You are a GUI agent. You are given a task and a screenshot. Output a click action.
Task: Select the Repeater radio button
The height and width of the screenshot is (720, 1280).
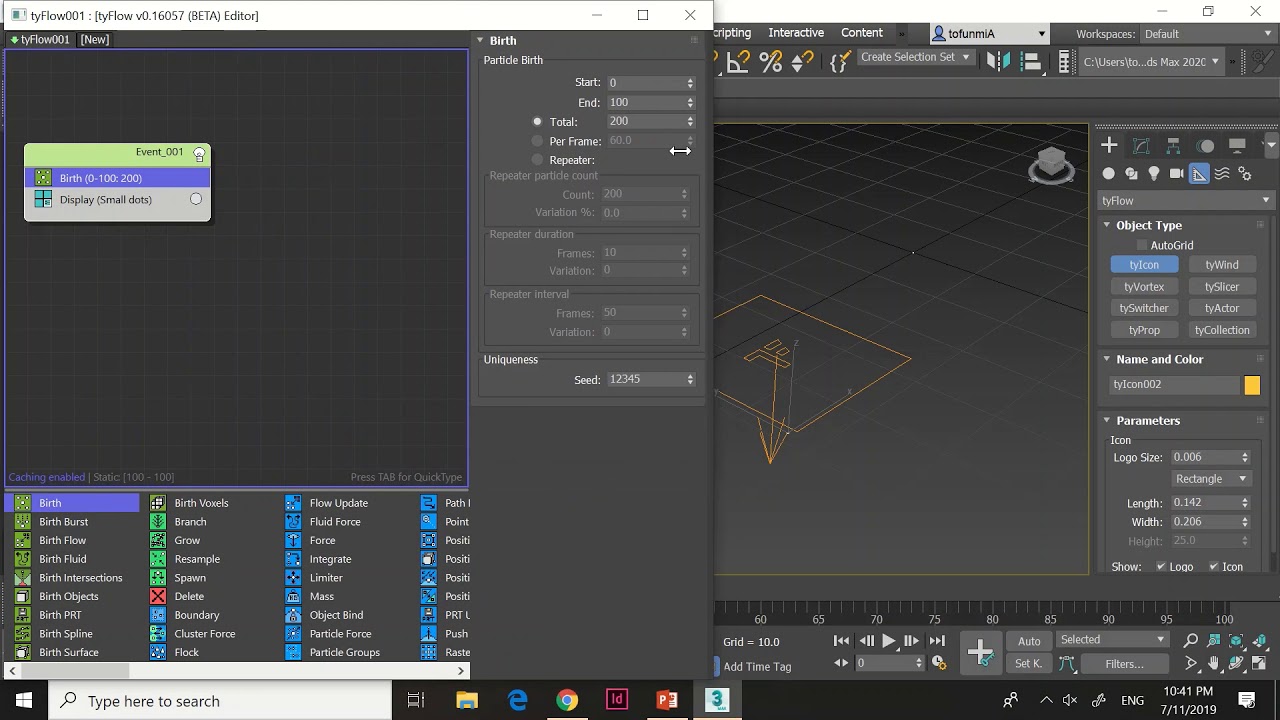tap(537, 160)
